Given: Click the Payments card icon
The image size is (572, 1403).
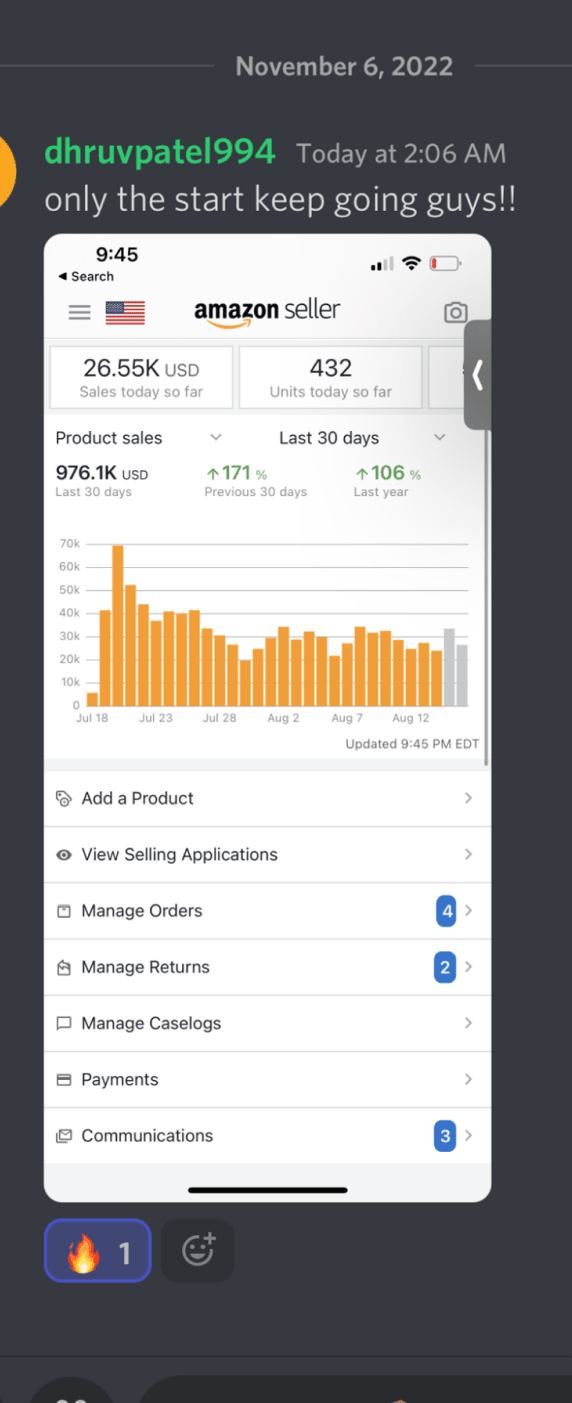Looking at the screenshot, I should (64, 1080).
